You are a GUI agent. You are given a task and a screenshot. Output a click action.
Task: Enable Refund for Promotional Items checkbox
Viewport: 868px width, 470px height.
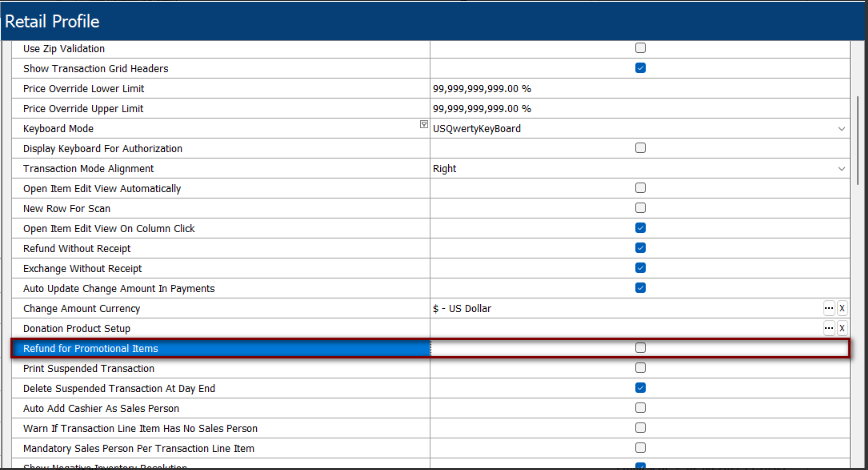[x=640, y=348]
